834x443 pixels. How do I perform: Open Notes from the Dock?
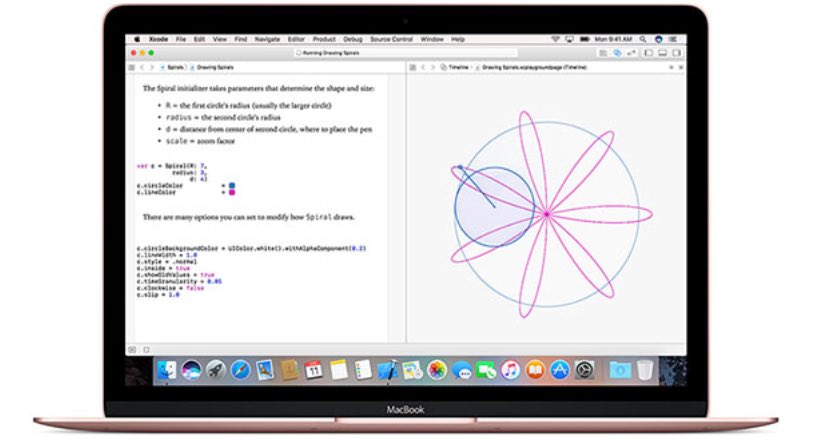click(338, 369)
